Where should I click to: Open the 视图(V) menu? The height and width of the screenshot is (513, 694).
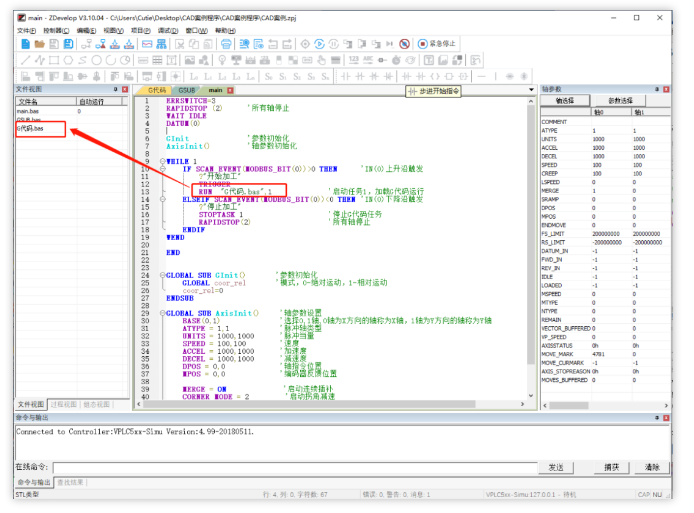click(113, 31)
